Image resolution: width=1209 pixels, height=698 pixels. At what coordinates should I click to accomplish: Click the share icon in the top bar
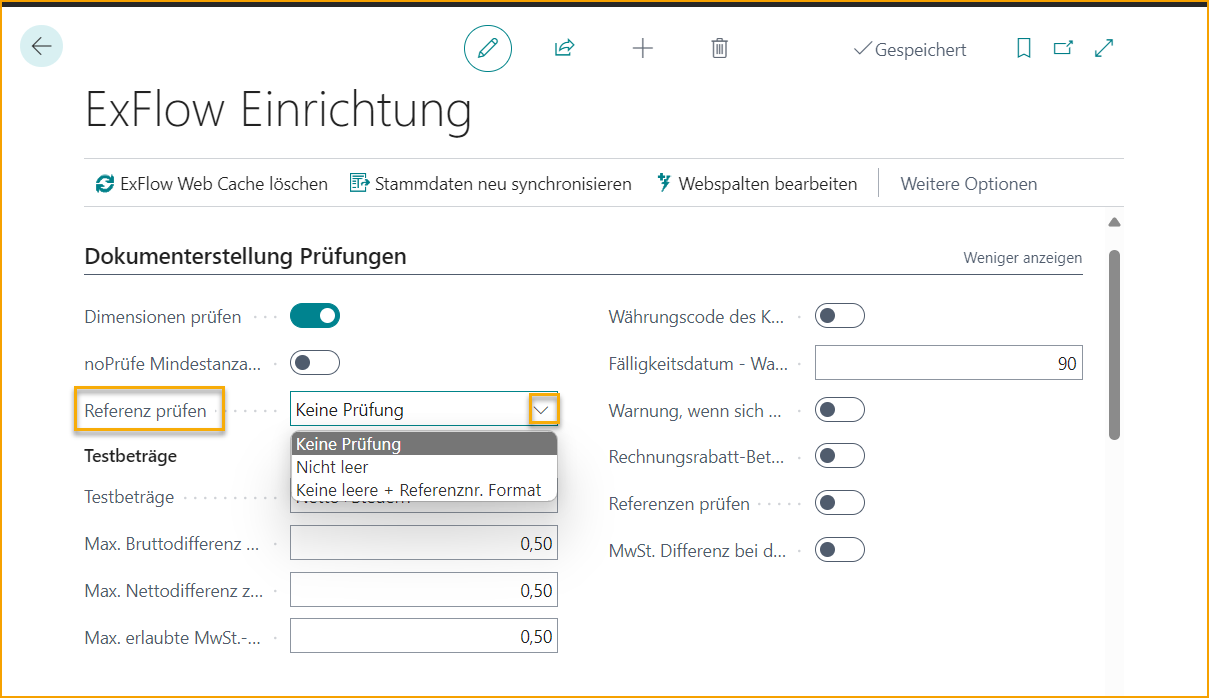point(564,47)
